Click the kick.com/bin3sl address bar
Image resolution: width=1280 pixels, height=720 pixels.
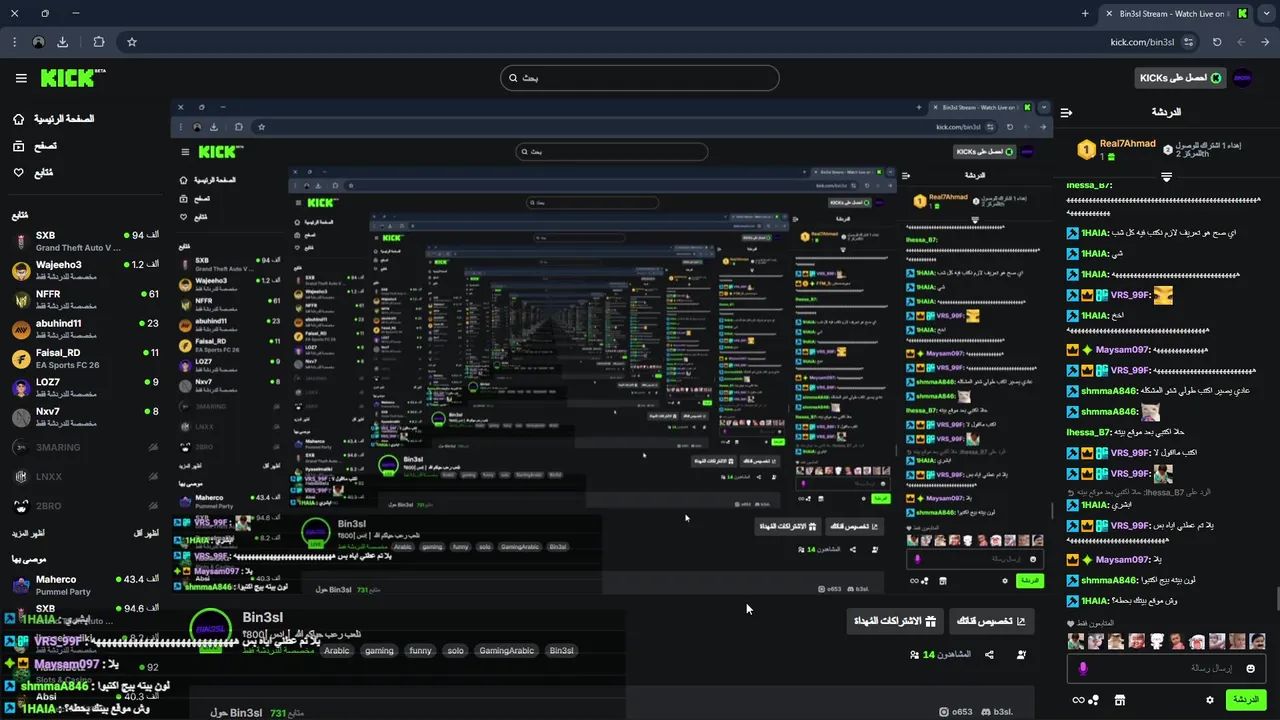(1143, 42)
